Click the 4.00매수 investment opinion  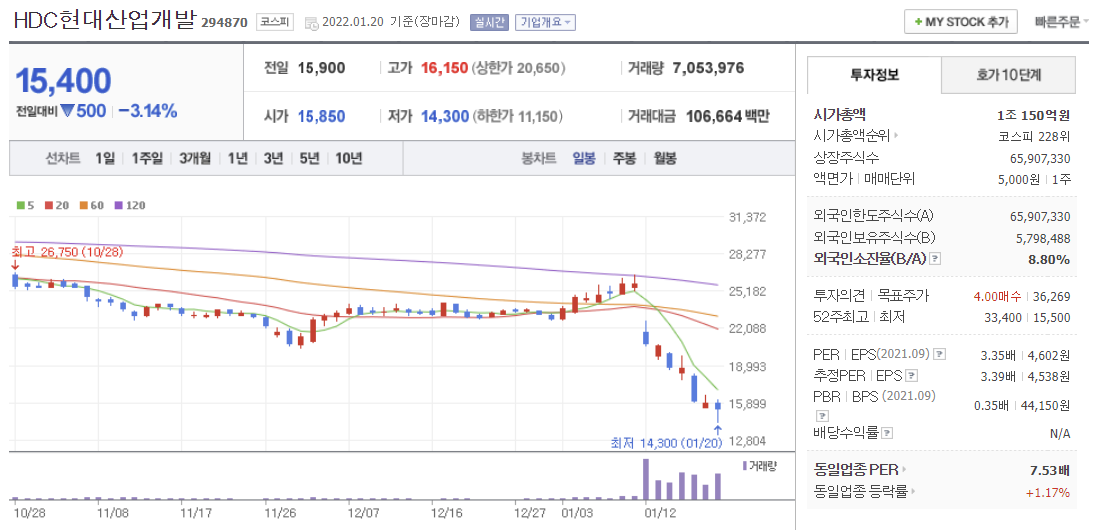[997, 297]
